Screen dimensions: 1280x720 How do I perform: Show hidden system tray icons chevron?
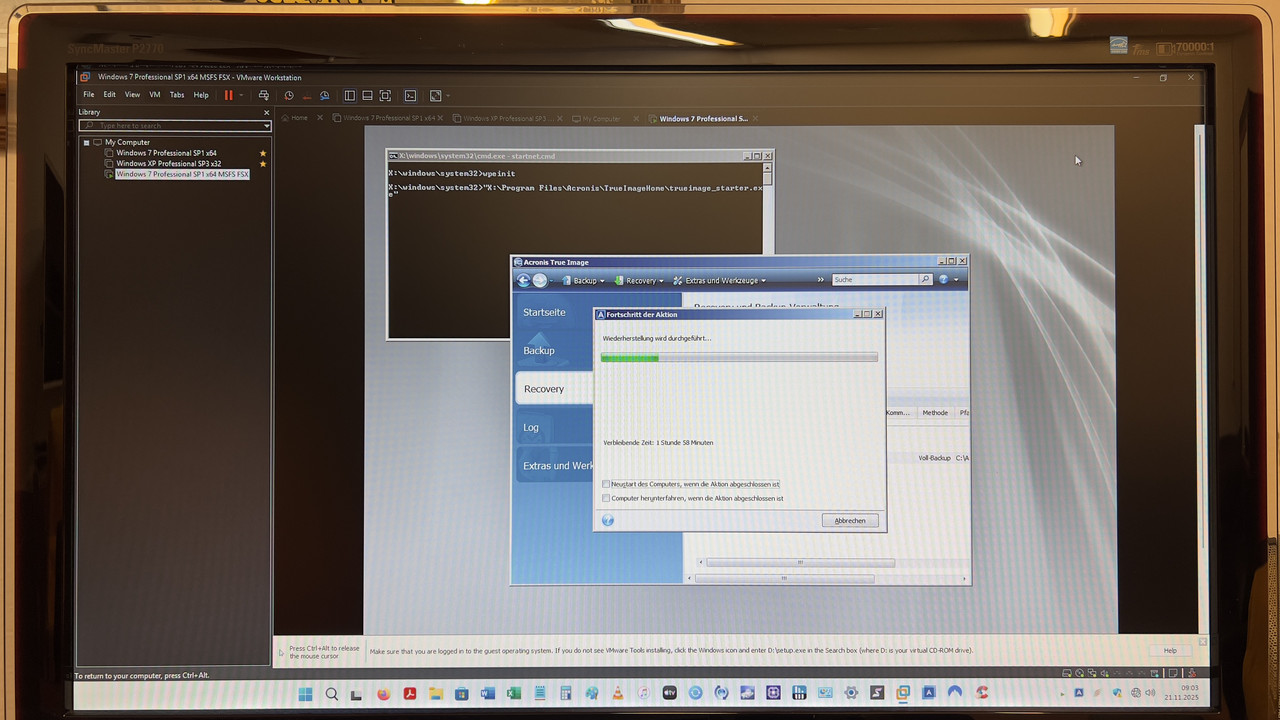tap(1061, 692)
